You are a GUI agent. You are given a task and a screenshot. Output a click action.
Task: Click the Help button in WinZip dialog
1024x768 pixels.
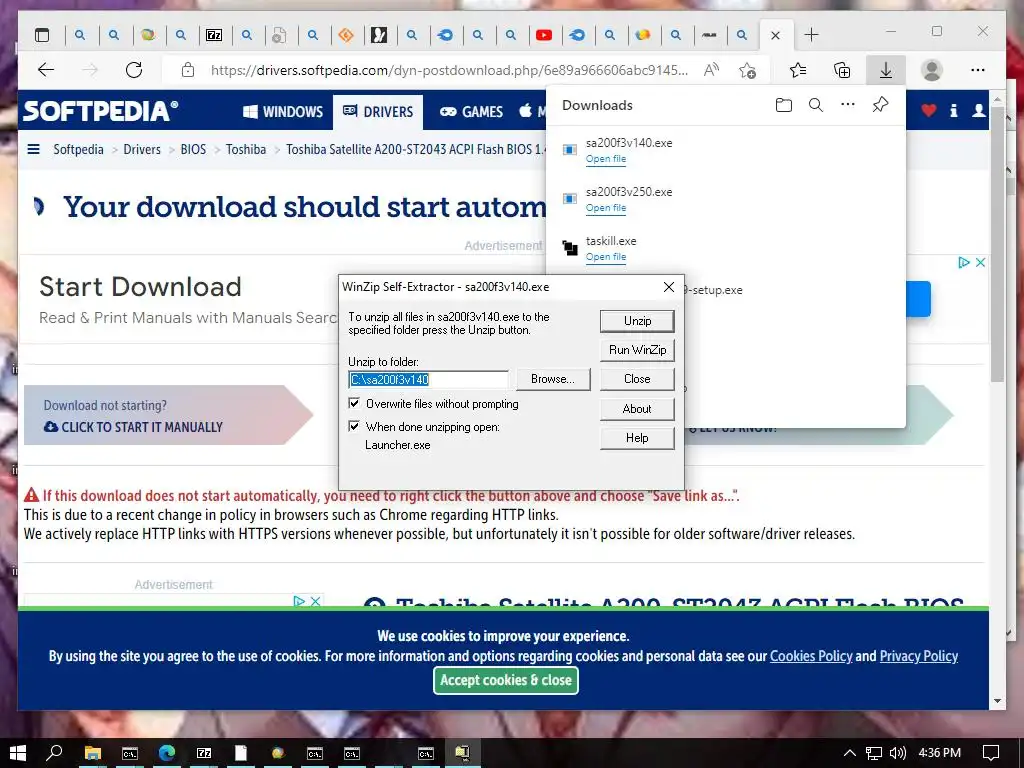[637, 438]
